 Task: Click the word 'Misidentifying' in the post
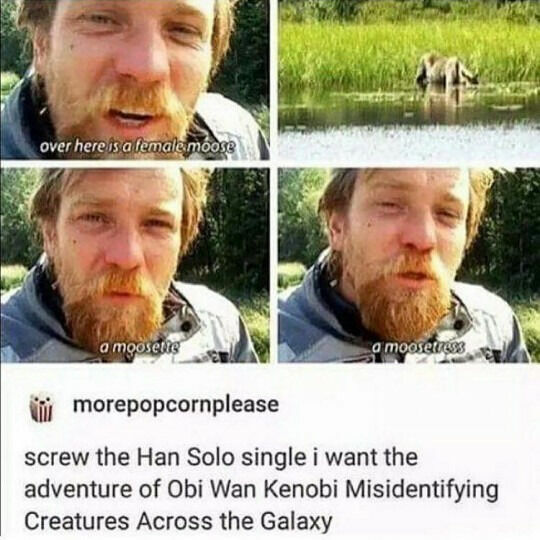coord(422,490)
